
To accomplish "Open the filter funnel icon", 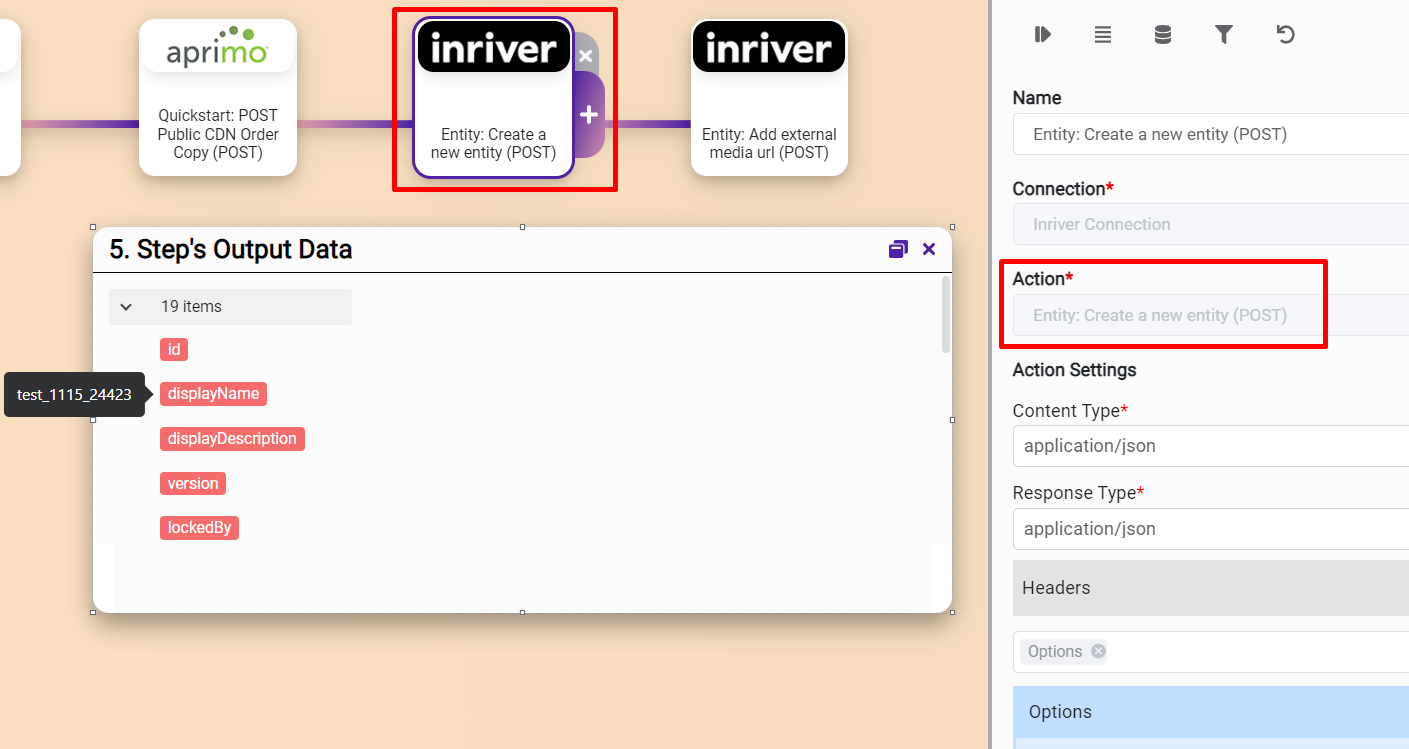I will [1223, 35].
